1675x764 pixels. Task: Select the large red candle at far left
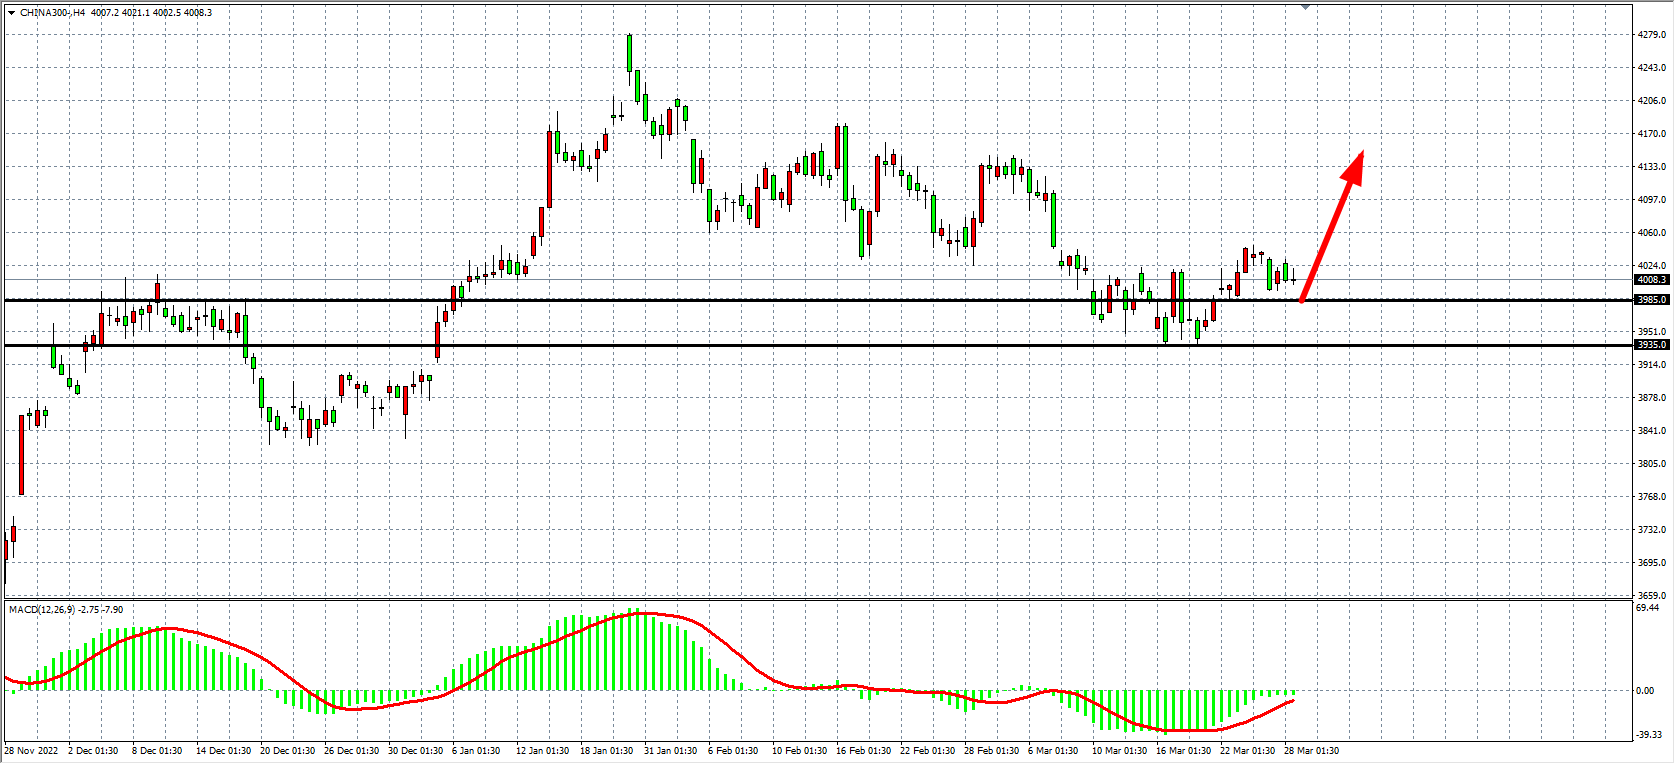point(21,455)
